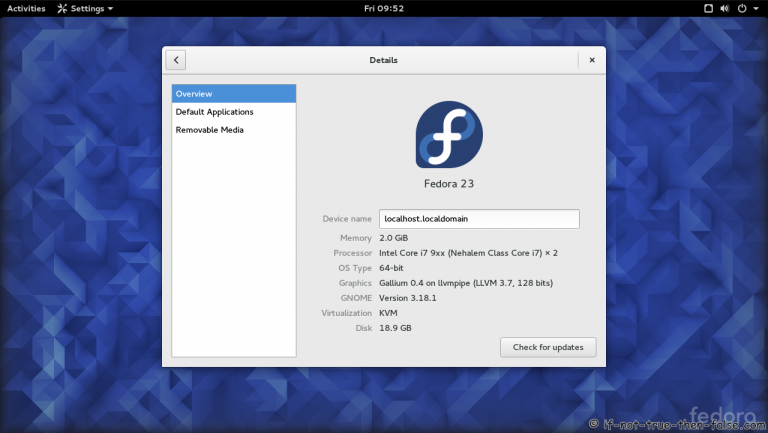Open the Settings app menu in top bar
Screen dimensions: 768x433
click(85, 8)
